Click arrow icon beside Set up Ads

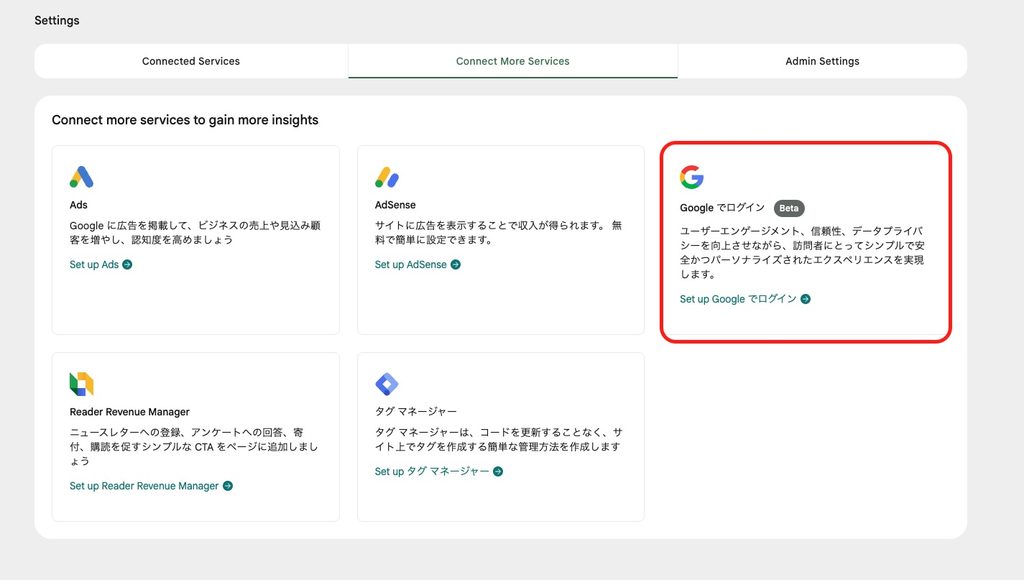(x=127, y=265)
